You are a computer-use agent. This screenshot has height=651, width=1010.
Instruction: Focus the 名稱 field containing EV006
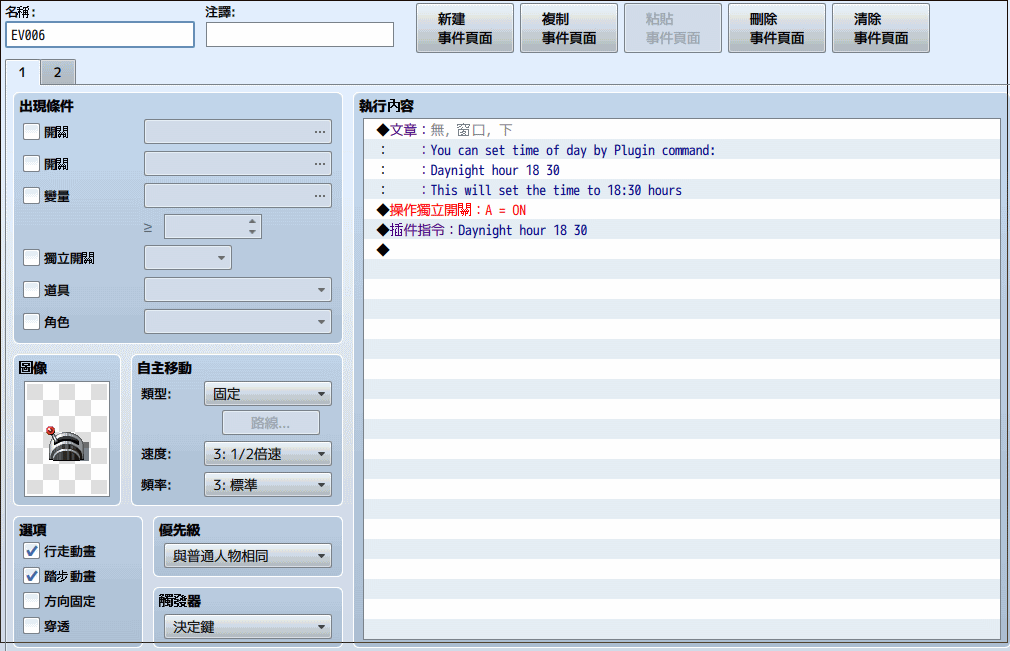click(100, 35)
